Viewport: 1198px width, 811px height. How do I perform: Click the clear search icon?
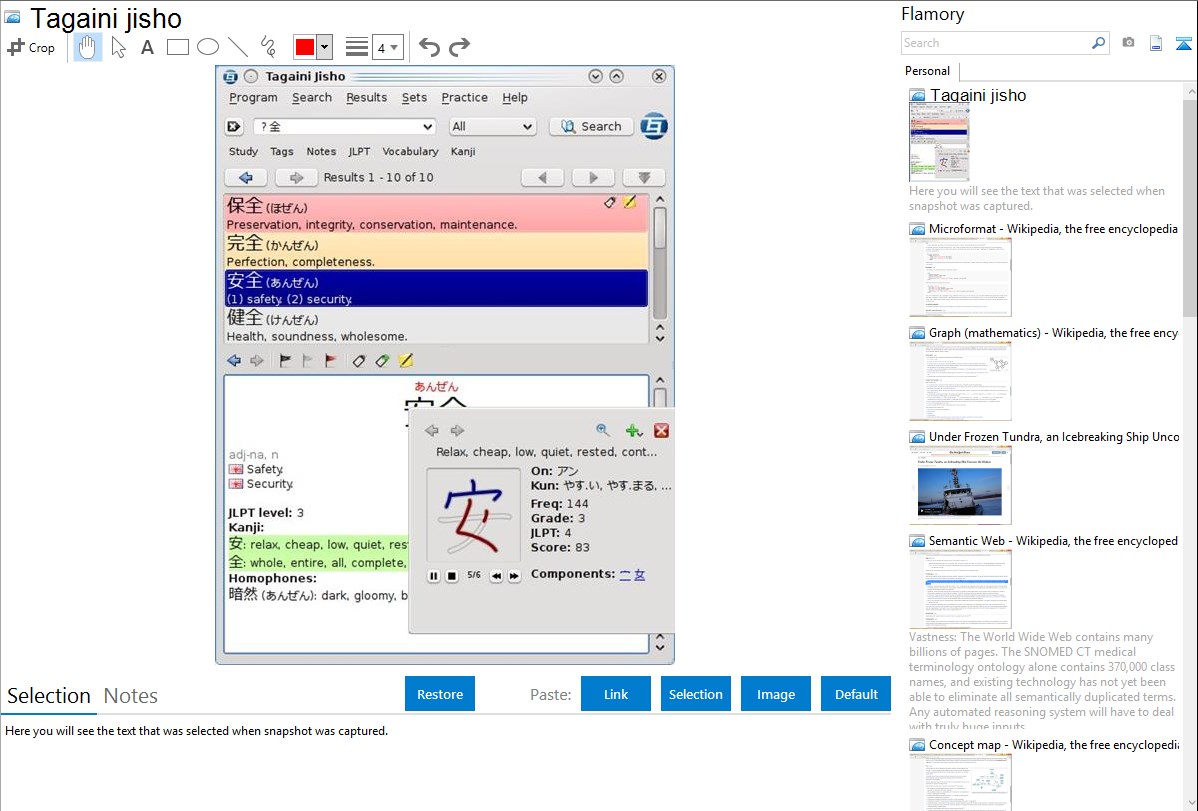(x=234, y=127)
